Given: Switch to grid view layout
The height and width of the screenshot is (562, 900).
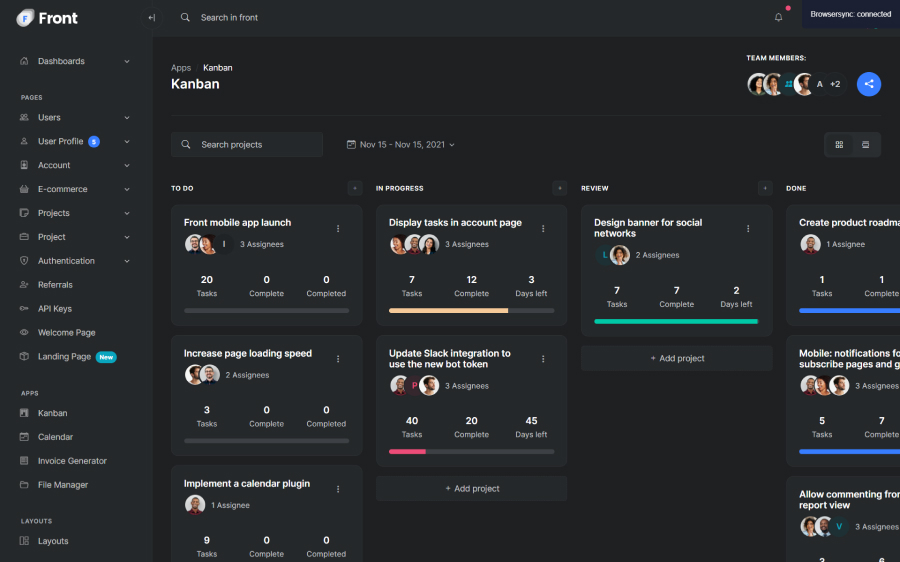Looking at the screenshot, I should tap(839, 145).
